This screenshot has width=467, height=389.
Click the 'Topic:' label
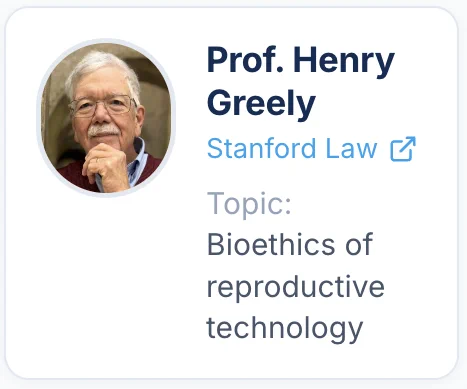pyautogui.click(x=249, y=204)
